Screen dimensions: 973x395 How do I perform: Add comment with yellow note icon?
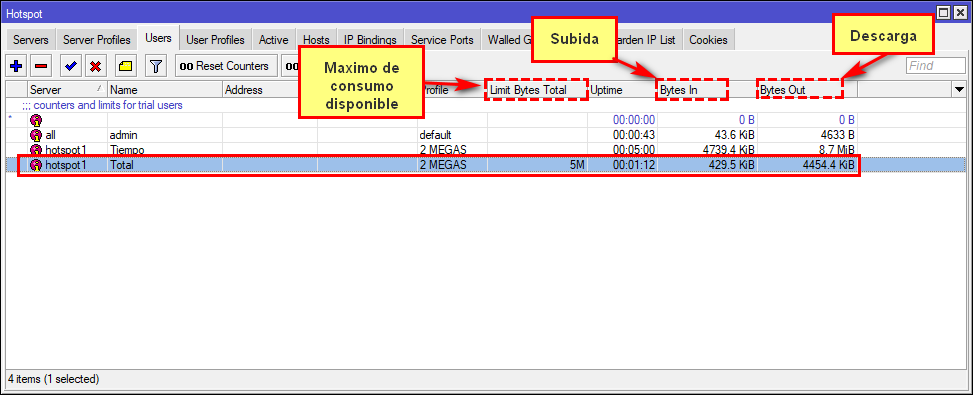pyautogui.click(x=126, y=66)
